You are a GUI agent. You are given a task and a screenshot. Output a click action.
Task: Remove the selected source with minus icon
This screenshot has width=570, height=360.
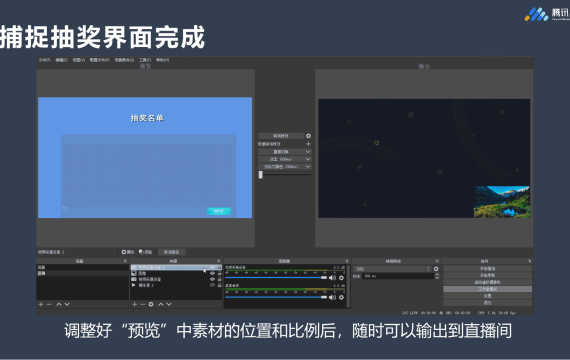click(142, 304)
